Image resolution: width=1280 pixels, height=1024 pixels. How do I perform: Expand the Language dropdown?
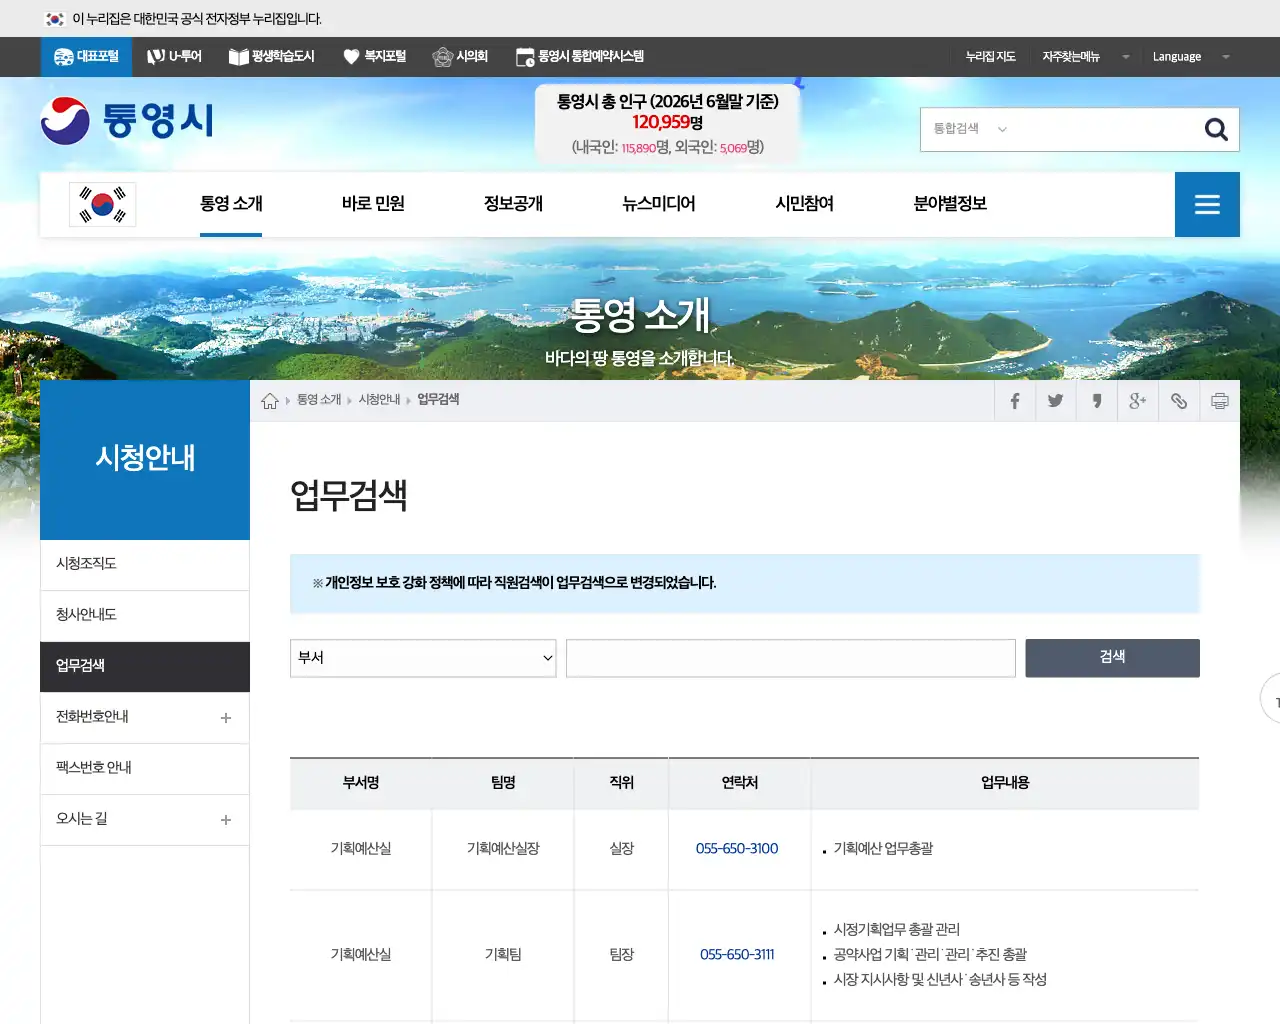tap(1190, 57)
